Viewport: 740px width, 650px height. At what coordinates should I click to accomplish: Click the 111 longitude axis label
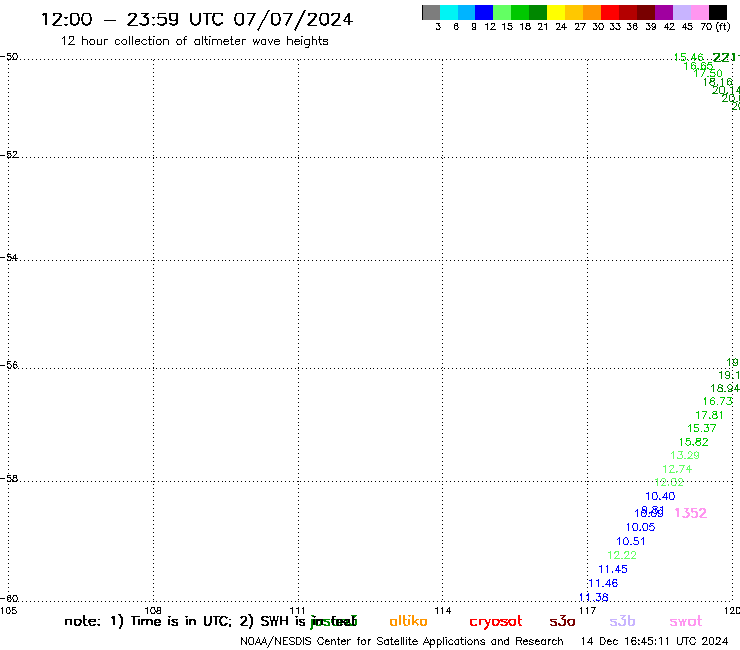point(297,611)
